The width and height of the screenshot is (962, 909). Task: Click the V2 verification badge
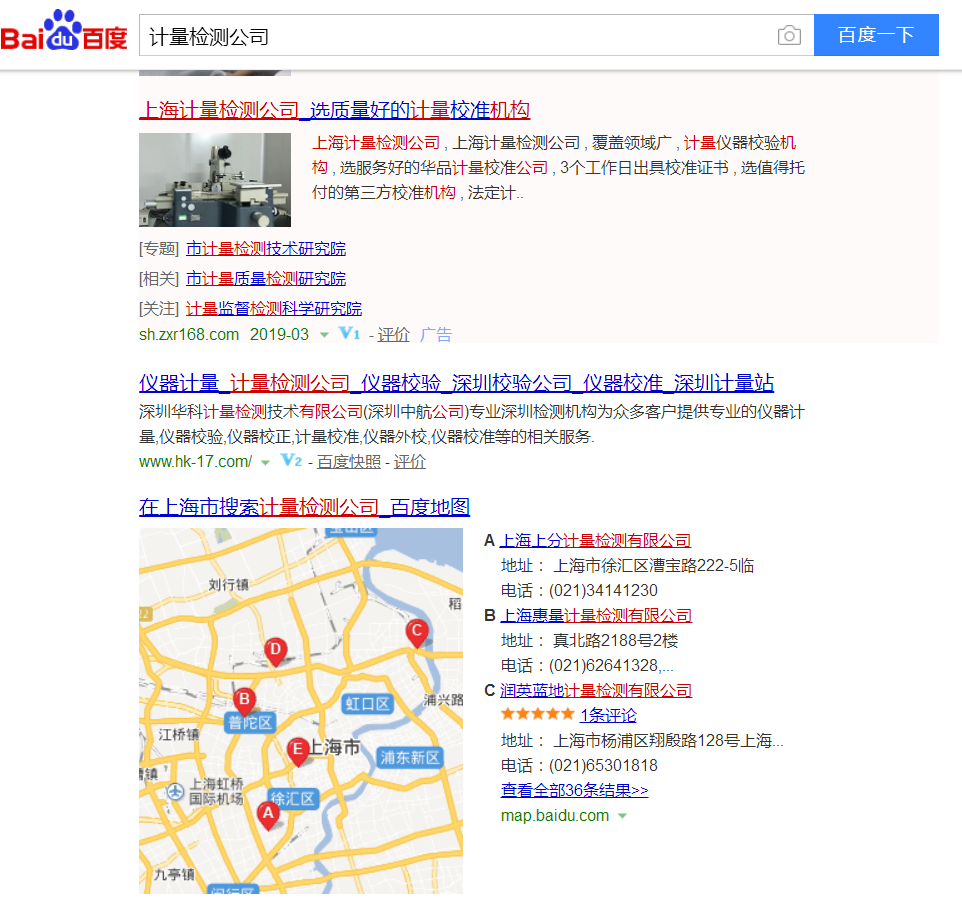pos(291,460)
